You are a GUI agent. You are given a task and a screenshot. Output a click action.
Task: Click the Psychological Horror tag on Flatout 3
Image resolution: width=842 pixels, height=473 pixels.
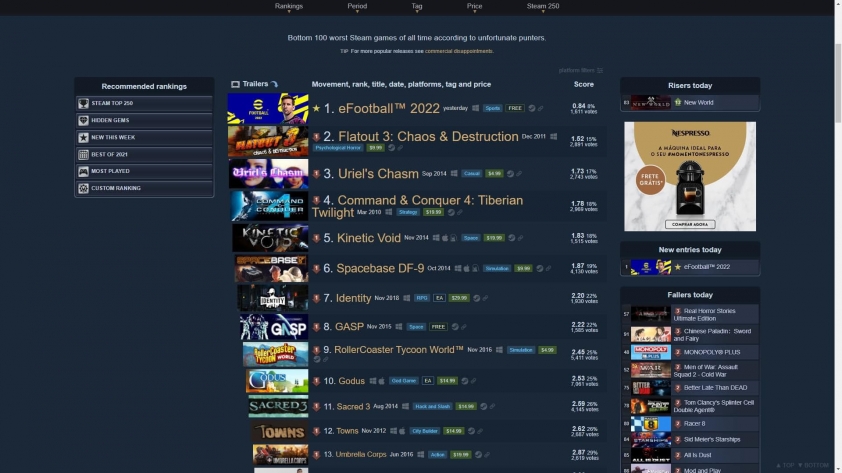(338, 148)
